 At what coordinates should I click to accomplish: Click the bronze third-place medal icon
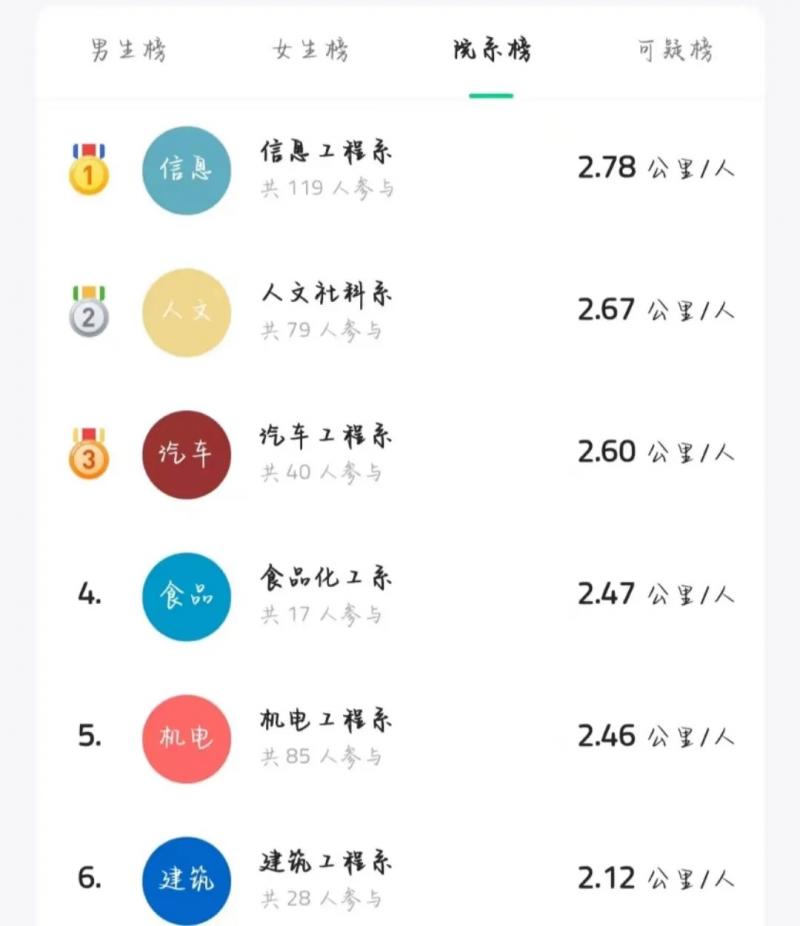pyautogui.click(x=89, y=454)
